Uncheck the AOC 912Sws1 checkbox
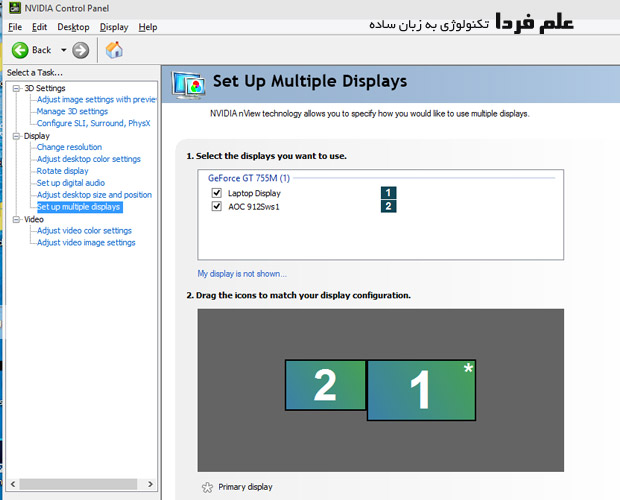 pyautogui.click(x=217, y=207)
